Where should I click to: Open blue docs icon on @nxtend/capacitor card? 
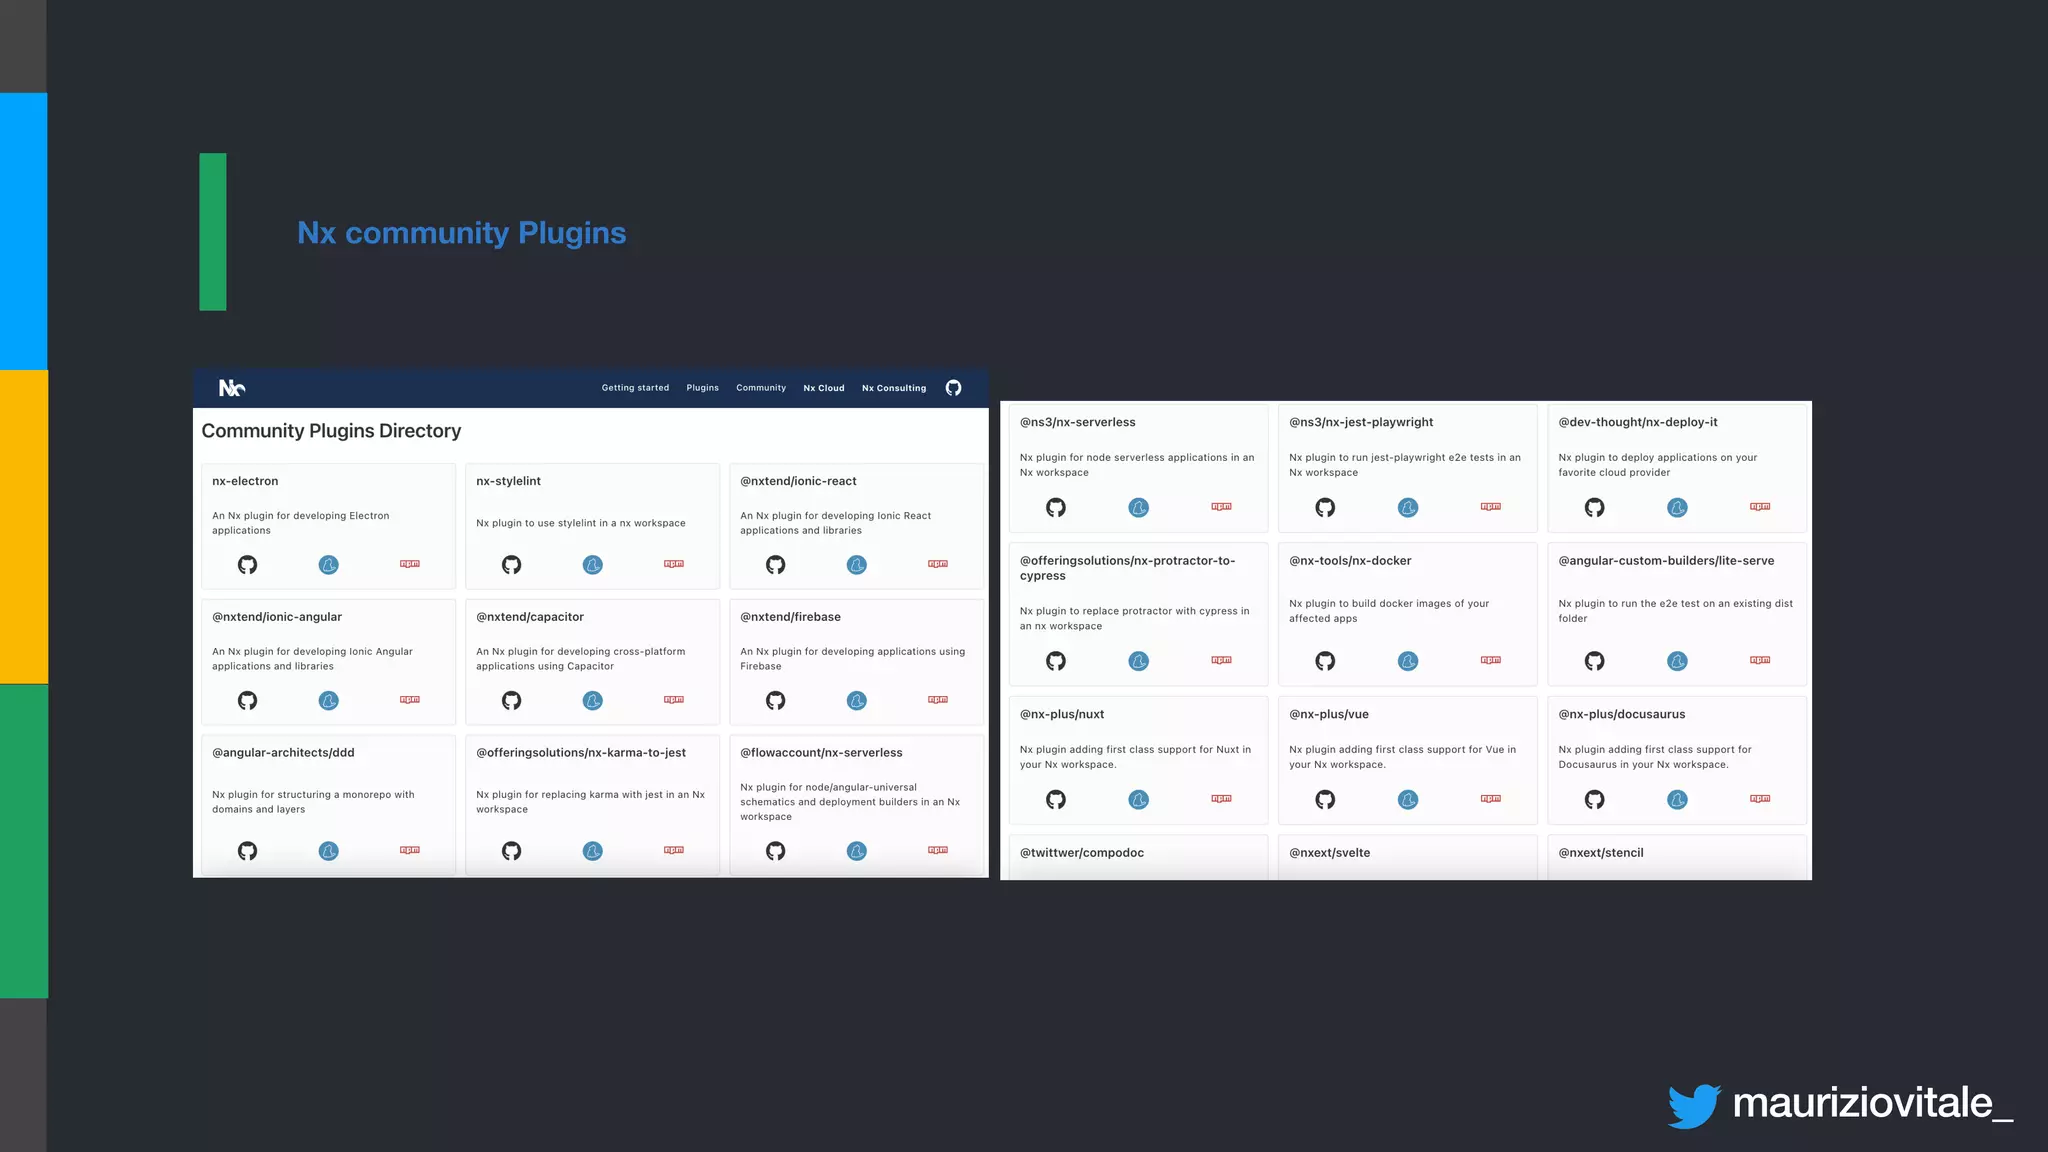592,701
